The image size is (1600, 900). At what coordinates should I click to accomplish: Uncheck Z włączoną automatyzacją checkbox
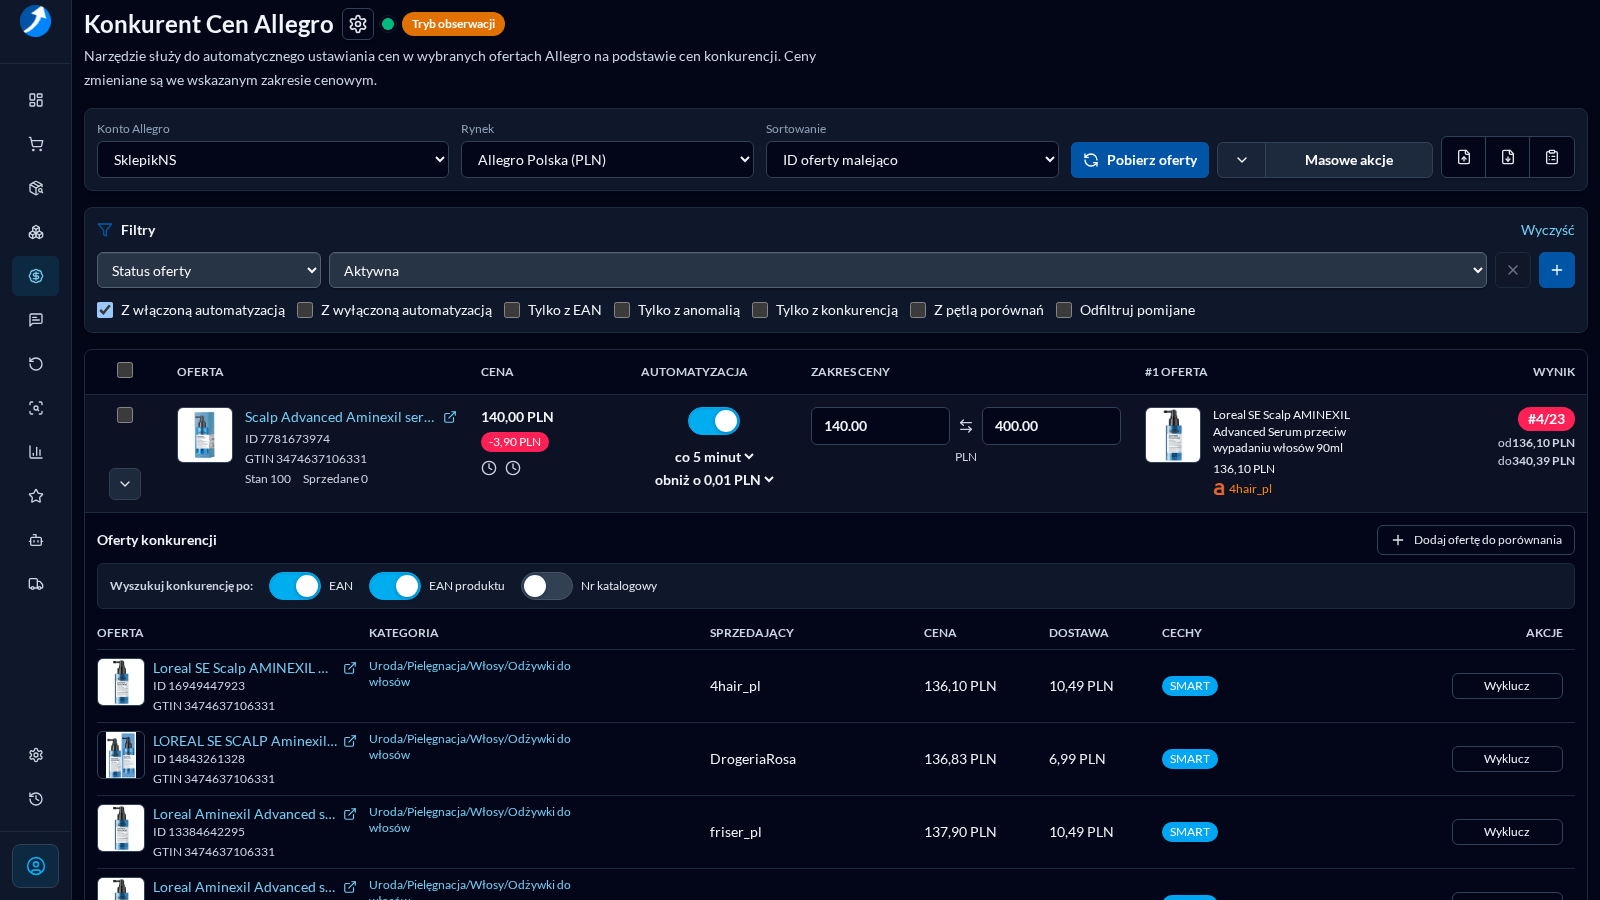(105, 310)
